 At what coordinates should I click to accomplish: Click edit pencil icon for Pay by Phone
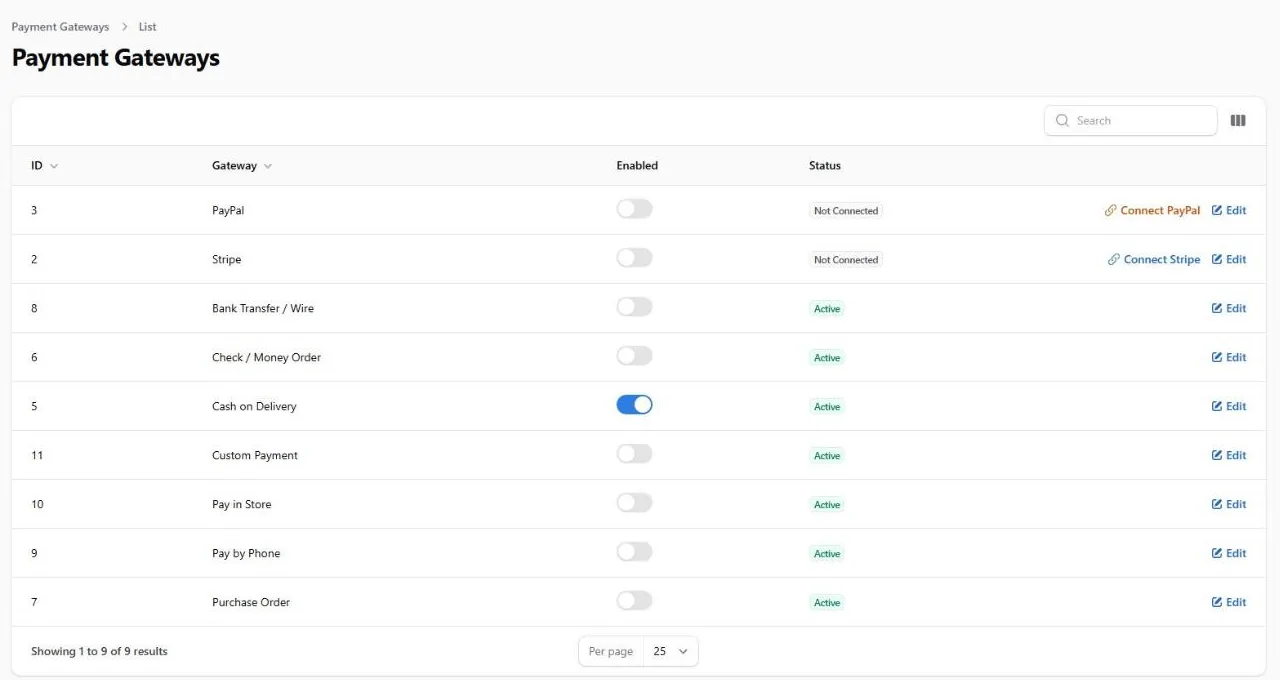tap(1217, 554)
